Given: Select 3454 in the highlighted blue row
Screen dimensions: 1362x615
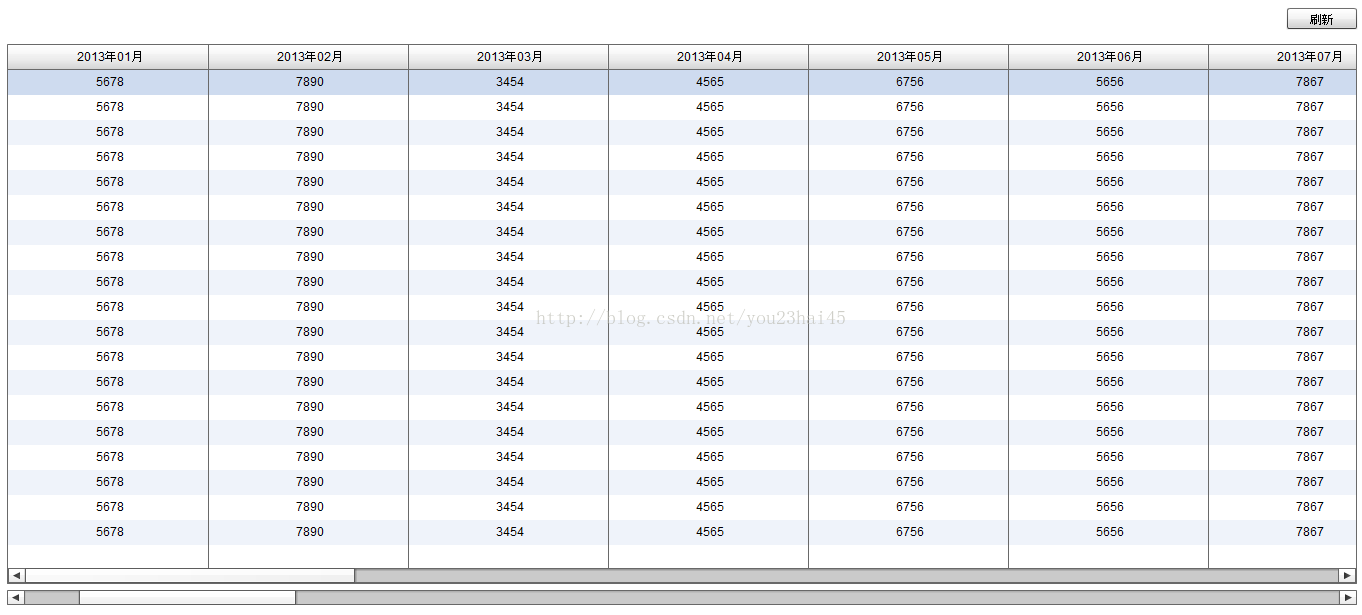Looking at the screenshot, I should tap(510, 82).
